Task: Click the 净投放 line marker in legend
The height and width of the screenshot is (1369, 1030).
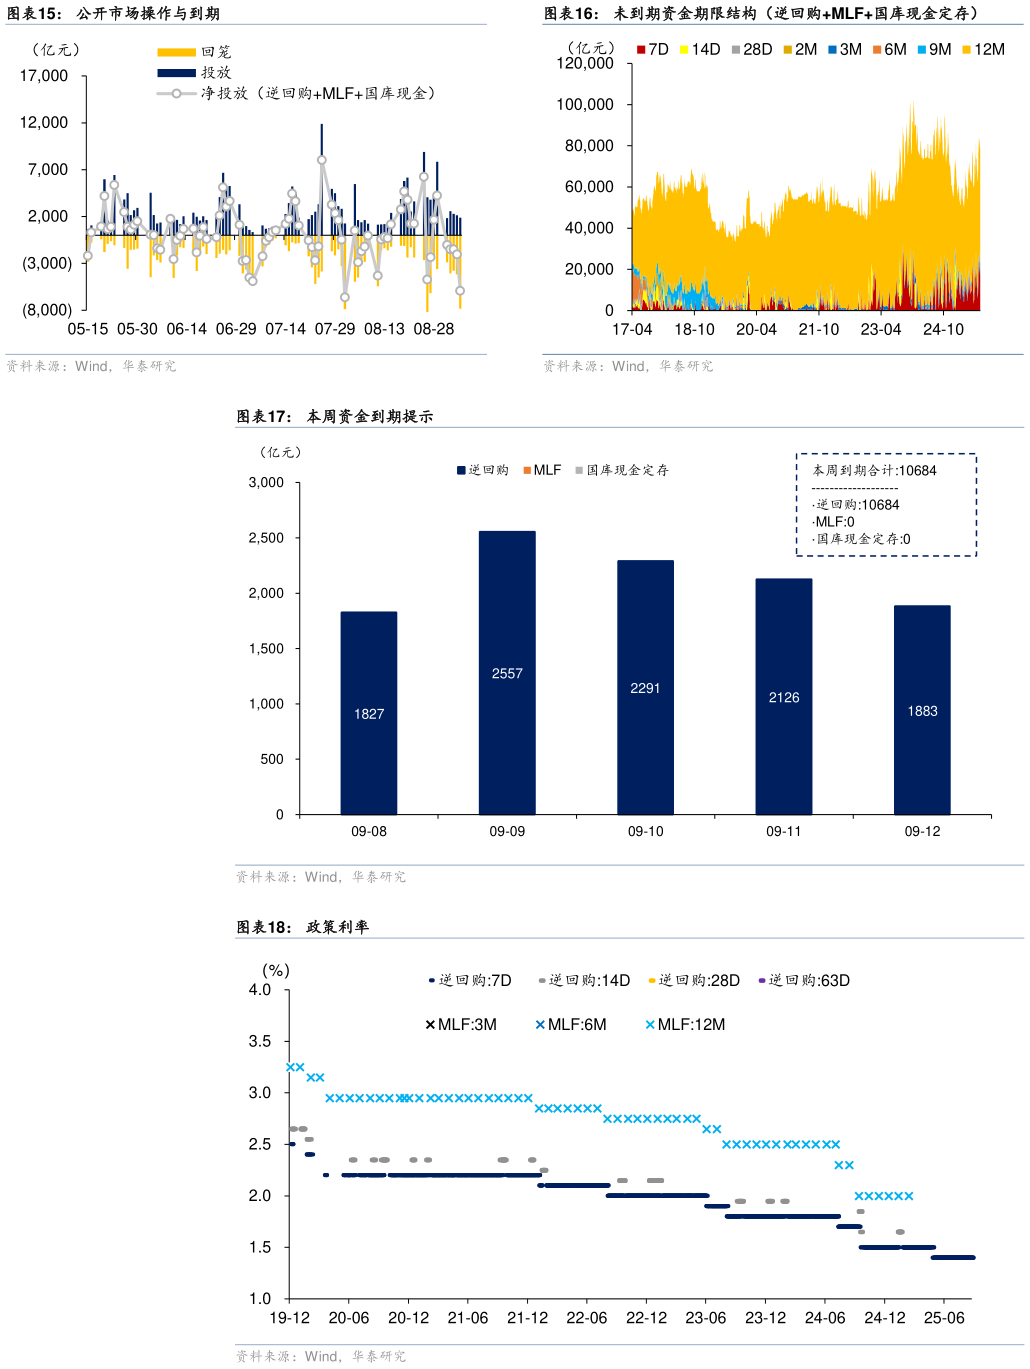Action: pyautogui.click(x=176, y=94)
